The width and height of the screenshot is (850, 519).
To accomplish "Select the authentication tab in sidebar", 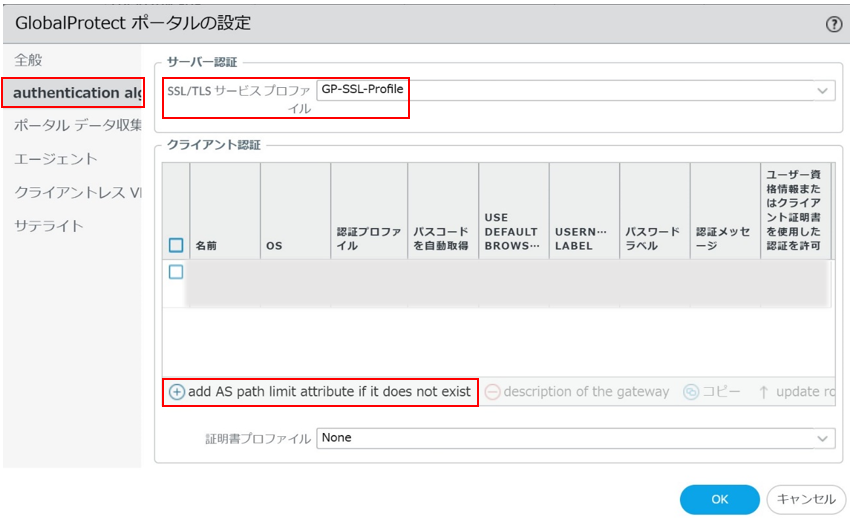I will pos(74,93).
